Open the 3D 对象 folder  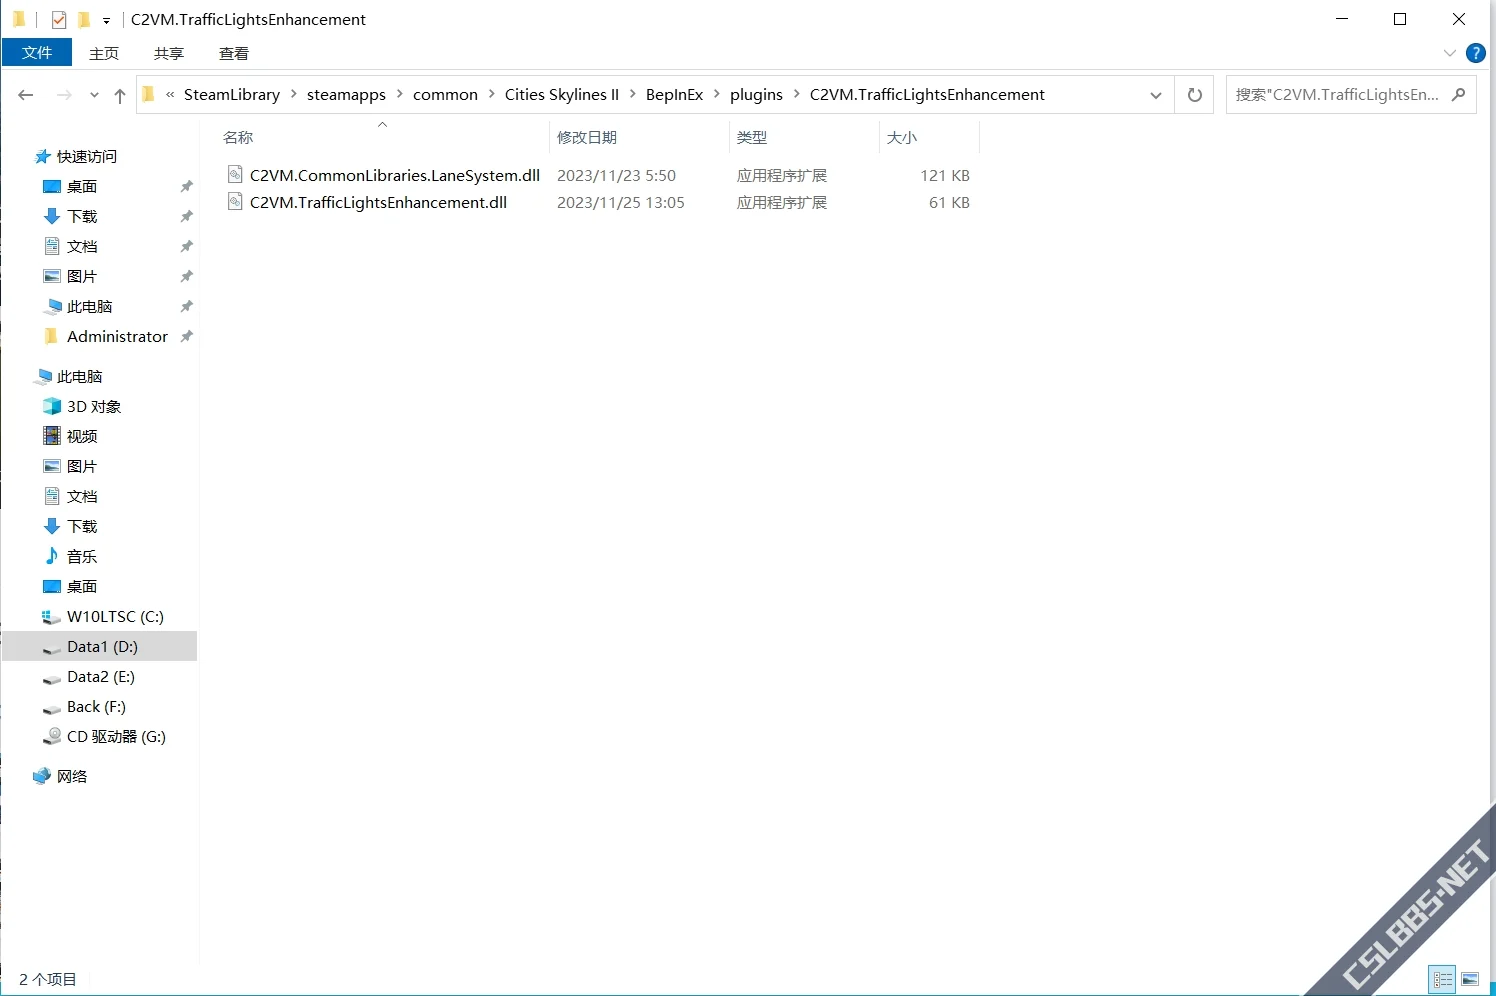(94, 407)
